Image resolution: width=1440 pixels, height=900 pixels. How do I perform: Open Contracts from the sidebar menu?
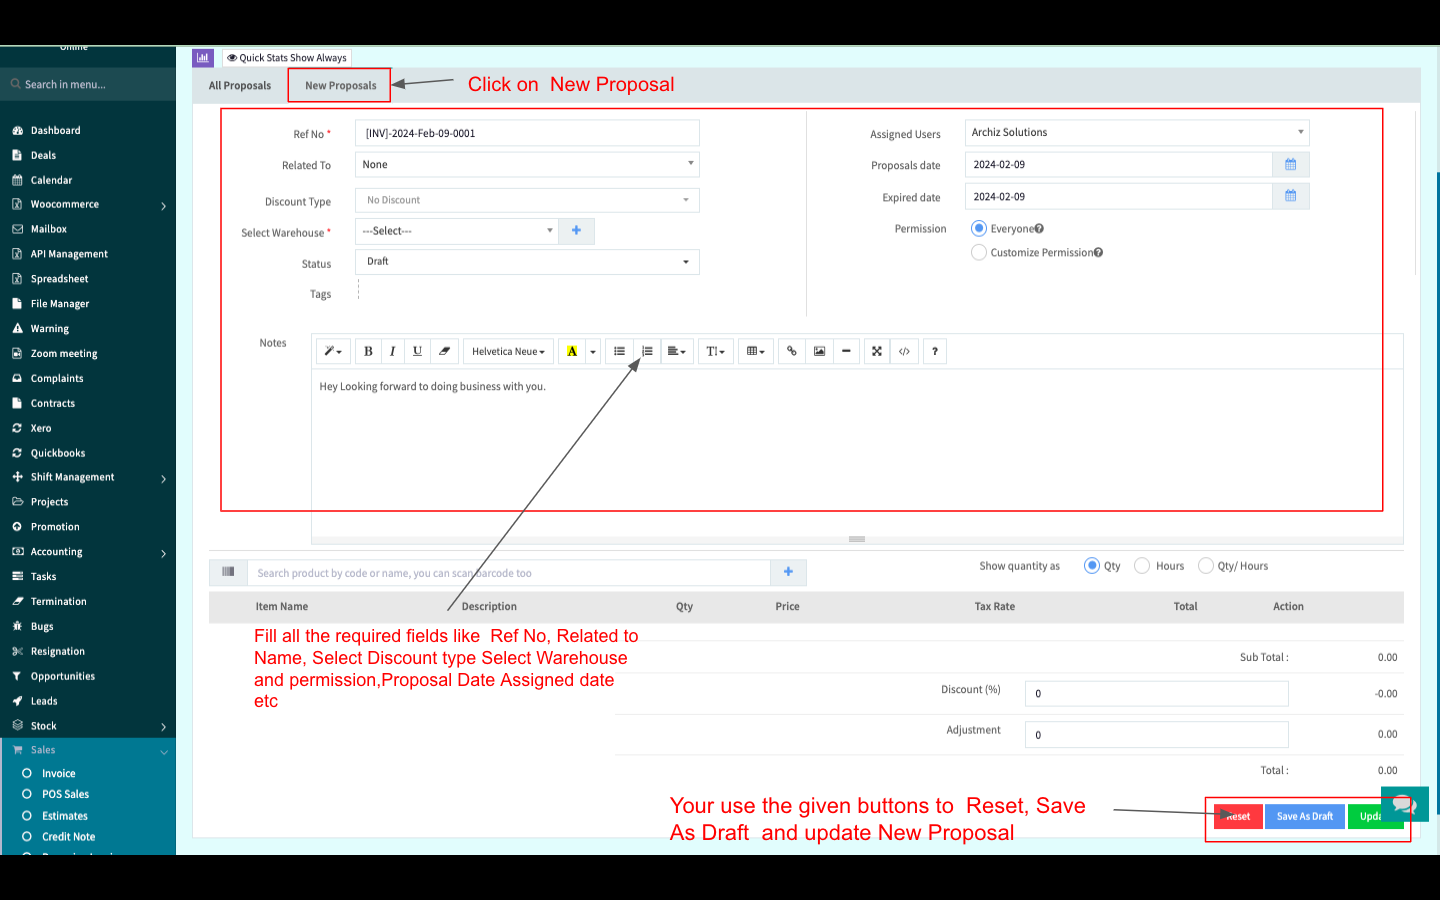pos(53,403)
